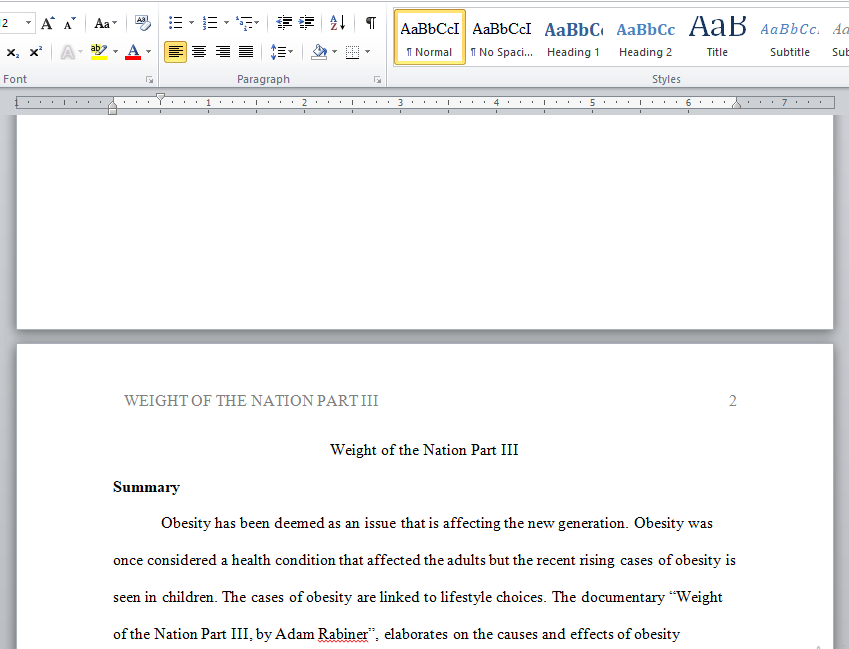Apply Text Effects to selection
Viewport: 849px width, 649px height.
[68, 52]
